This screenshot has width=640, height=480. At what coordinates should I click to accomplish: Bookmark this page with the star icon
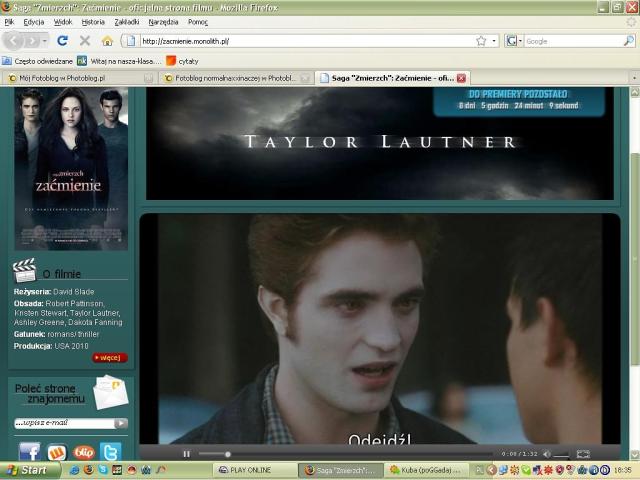tap(481, 41)
